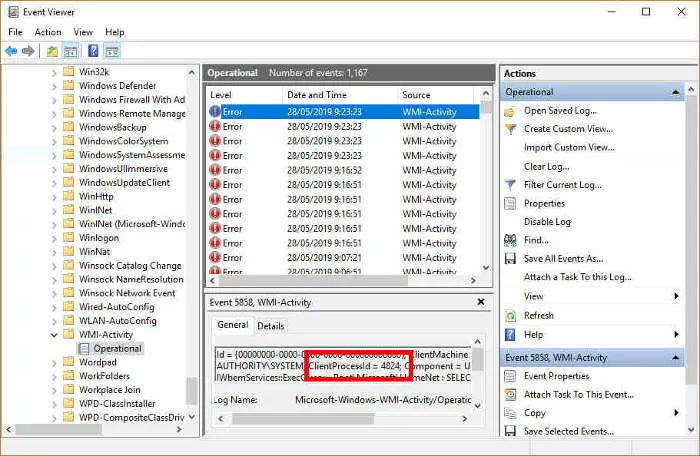Click the Back arrow toolbar icon
This screenshot has height=456, width=700.
(x=11, y=51)
